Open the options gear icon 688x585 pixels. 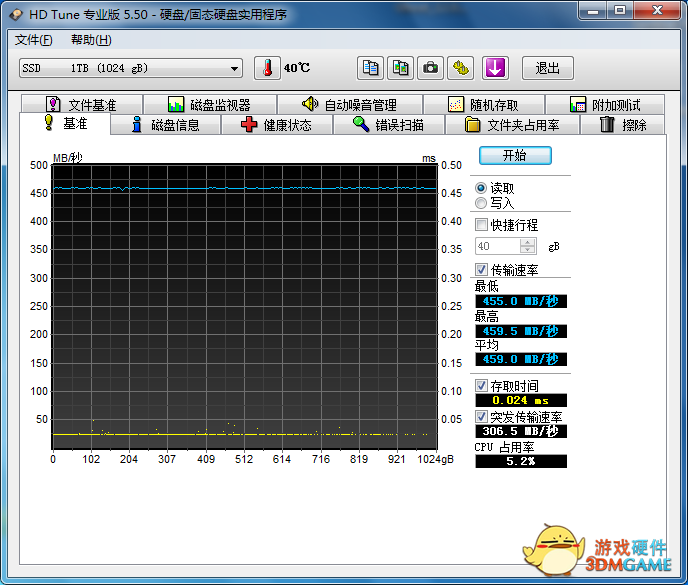point(460,68)
